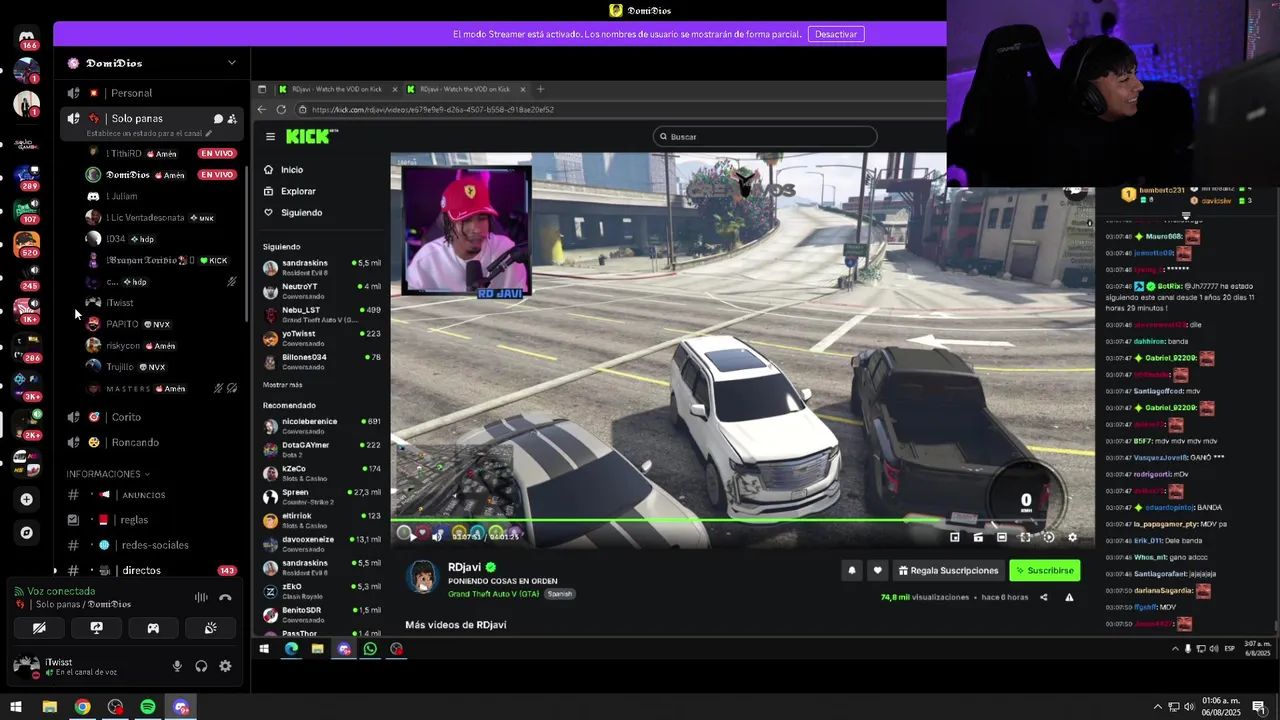
Task: Join the Personal voice channel
Action: click(152, 93)
